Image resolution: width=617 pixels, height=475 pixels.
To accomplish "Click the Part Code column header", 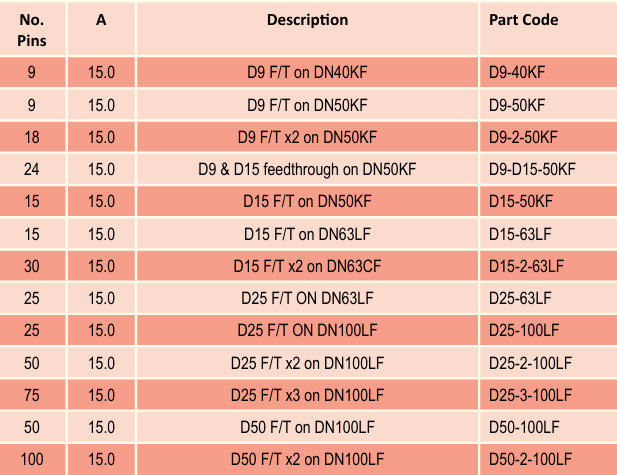I will (x=523, y=20).
